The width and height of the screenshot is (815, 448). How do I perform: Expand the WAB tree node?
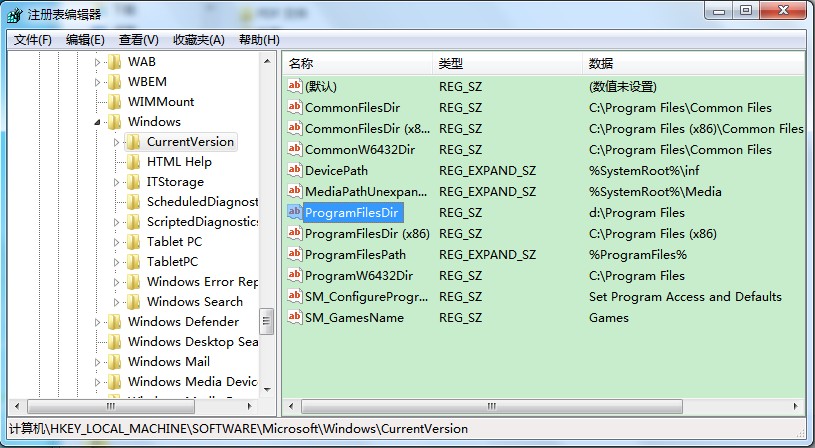point(97,62)
